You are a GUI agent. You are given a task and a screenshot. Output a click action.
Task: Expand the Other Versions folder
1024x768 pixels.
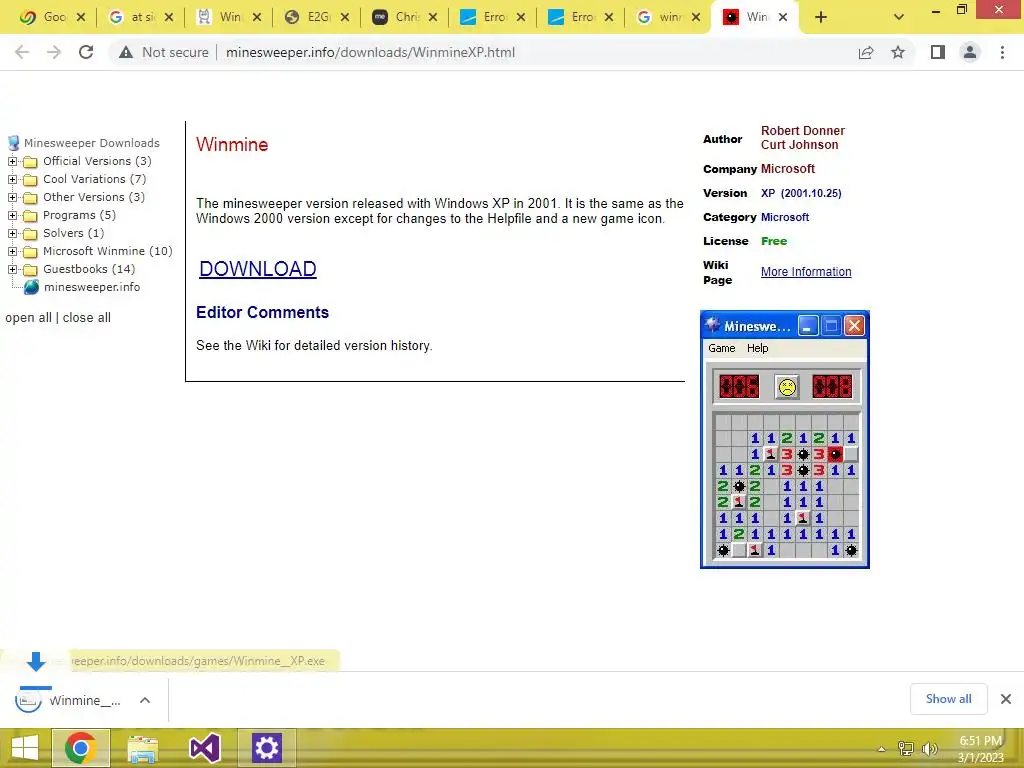[x=12, y=197]
